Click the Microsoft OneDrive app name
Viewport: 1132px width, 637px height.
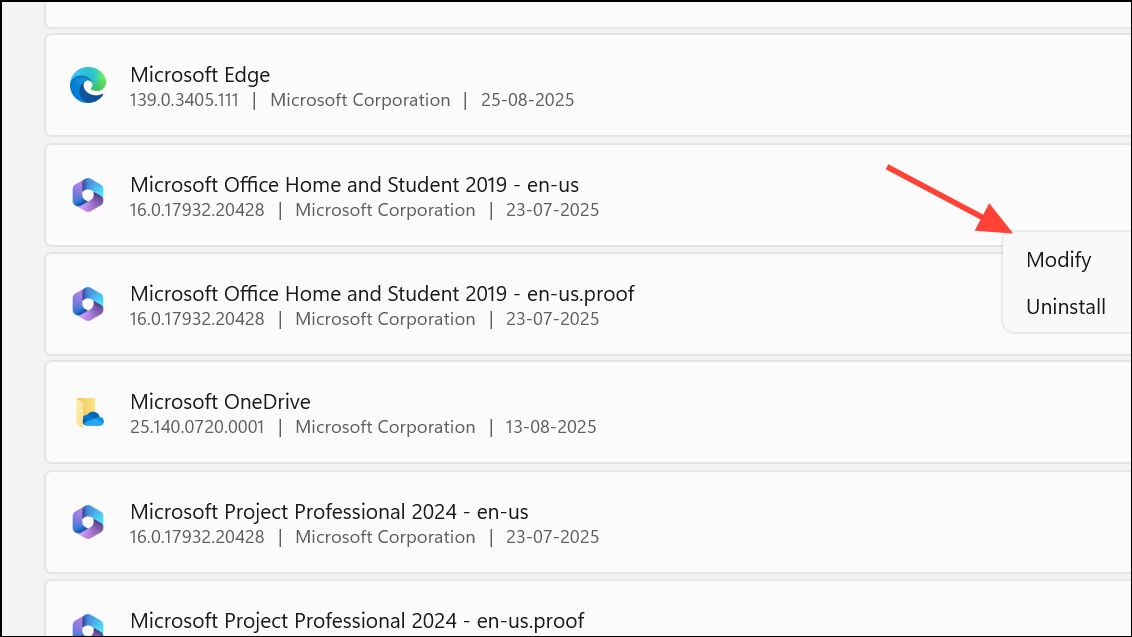coord(219,401)
